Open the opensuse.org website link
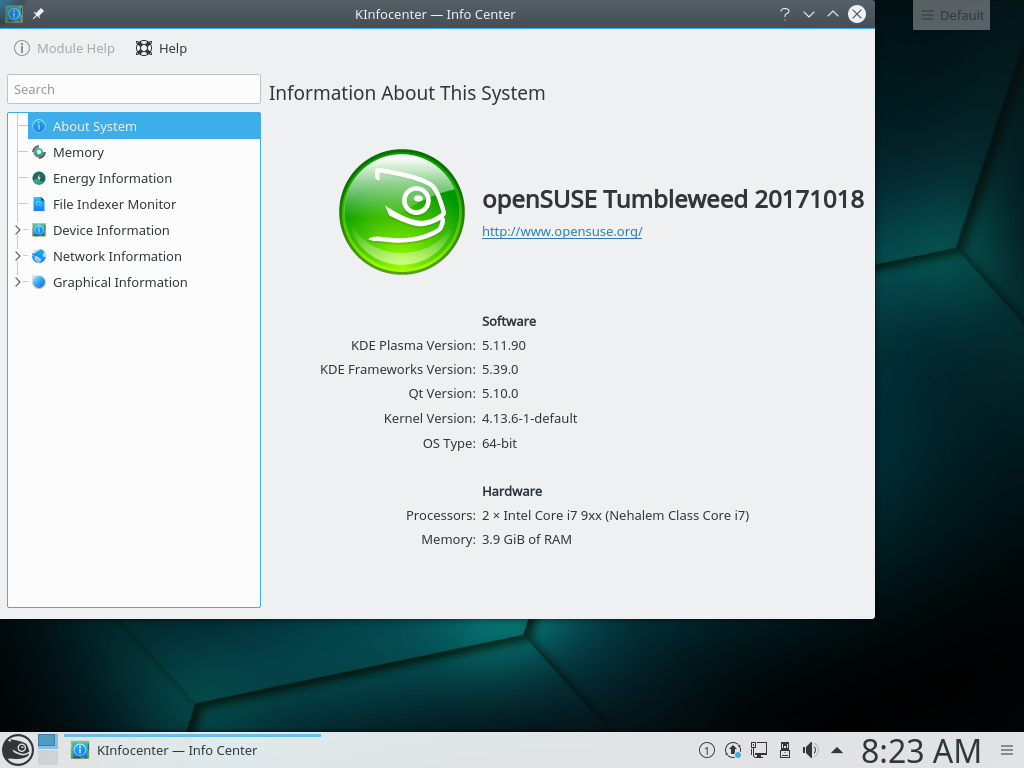The height and width of the screenshot is (768, 1024). 561,231
